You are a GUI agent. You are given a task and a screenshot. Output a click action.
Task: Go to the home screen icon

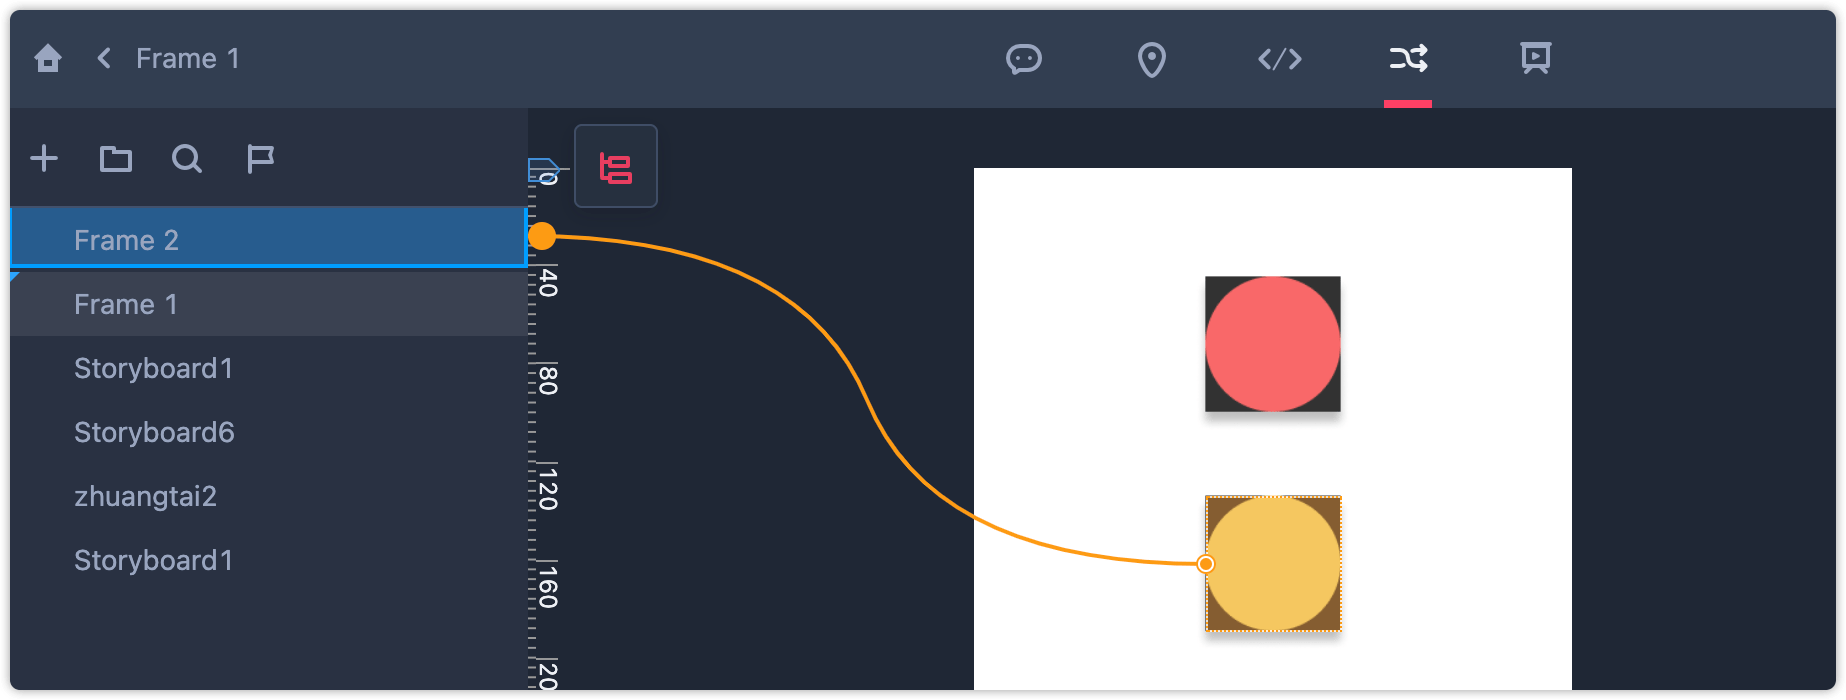[48, 59]
